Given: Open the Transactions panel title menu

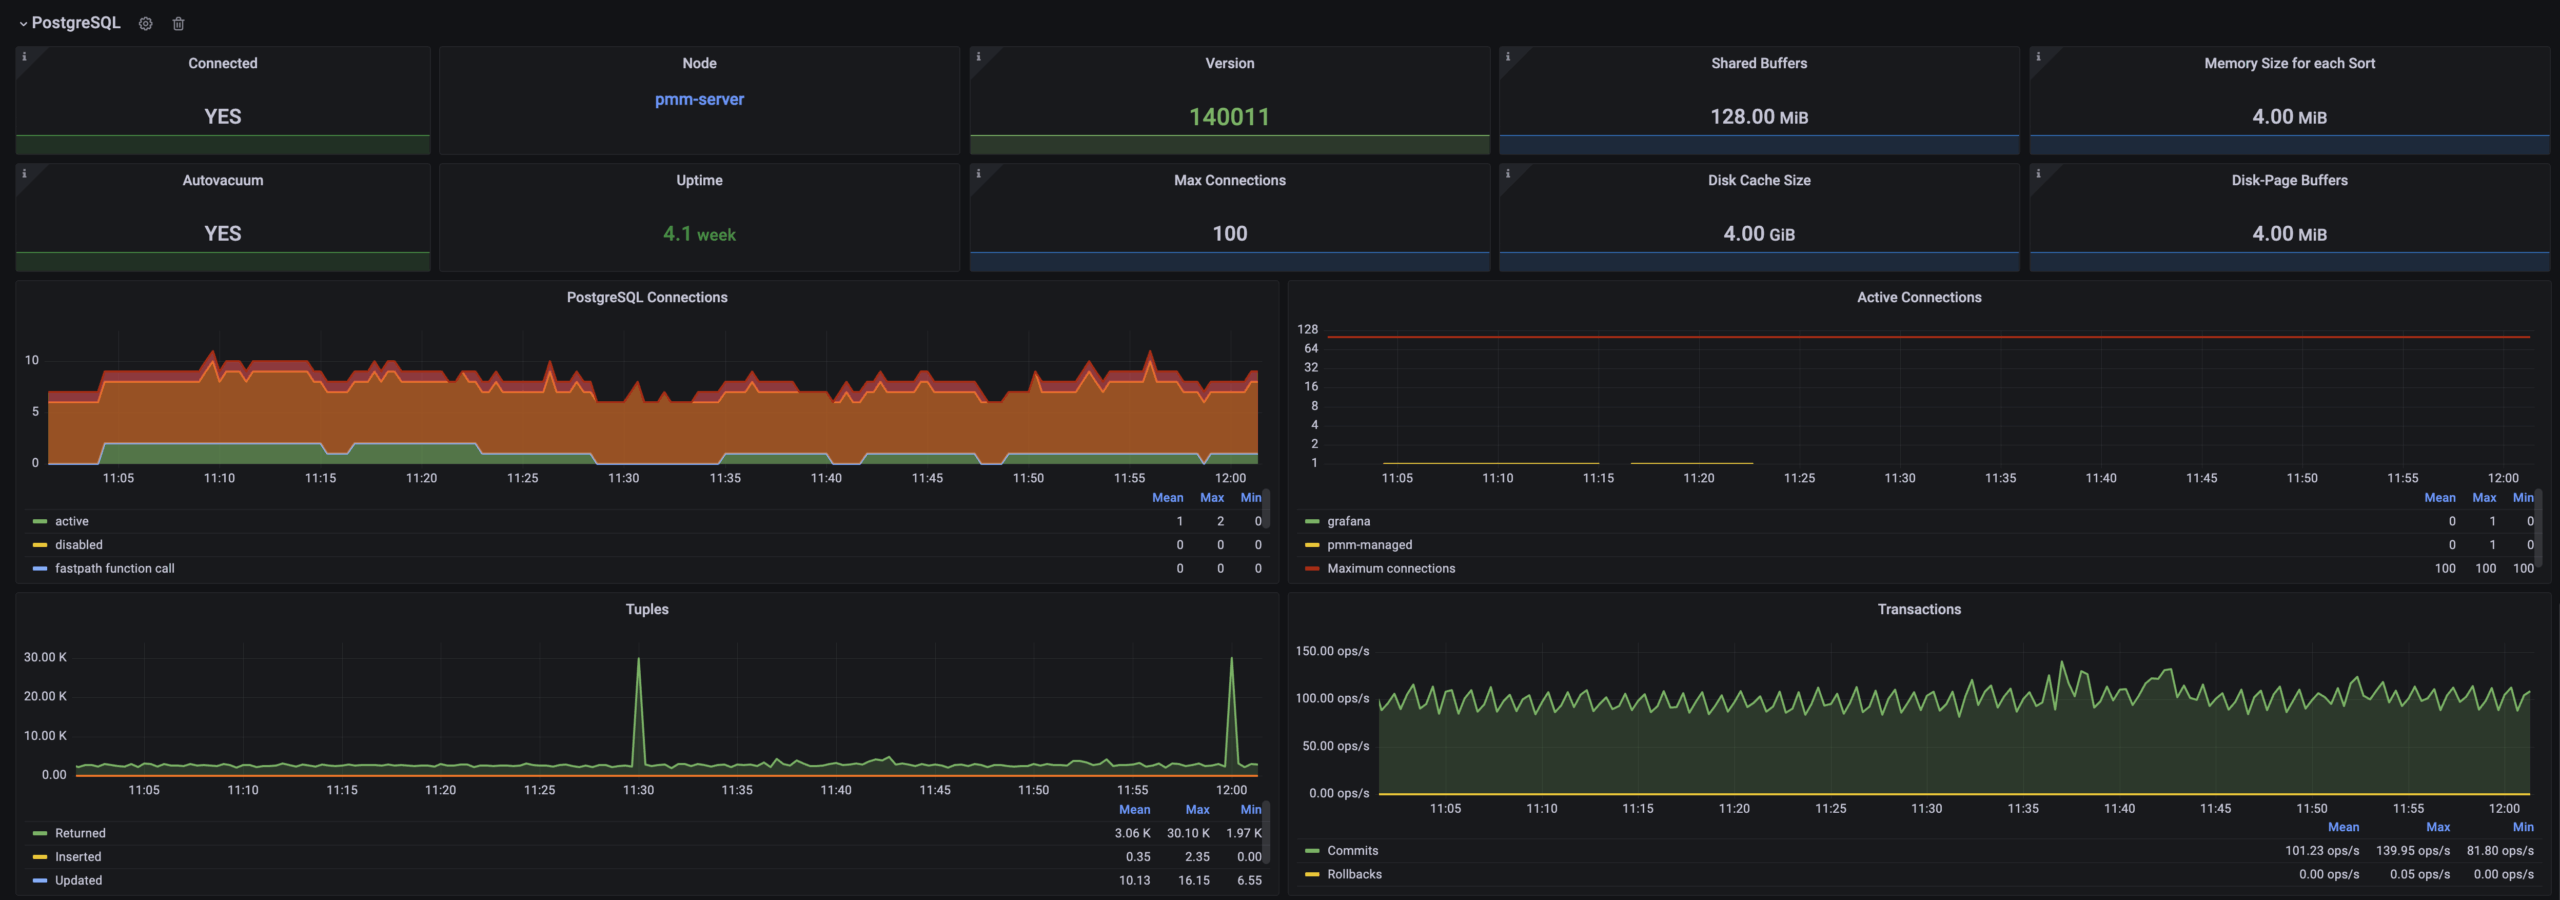Looking at the screenshot, I should point(1918,609).
